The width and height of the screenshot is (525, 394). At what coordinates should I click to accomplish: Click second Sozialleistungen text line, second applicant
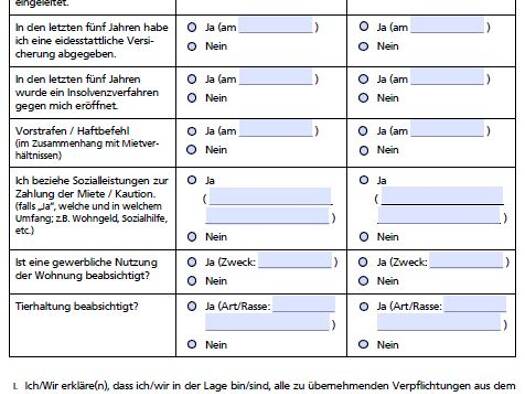point(439,215)
